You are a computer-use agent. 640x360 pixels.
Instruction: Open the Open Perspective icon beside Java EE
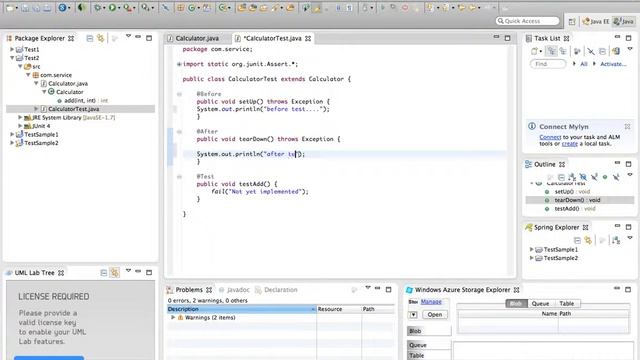(x=572, y=22)
